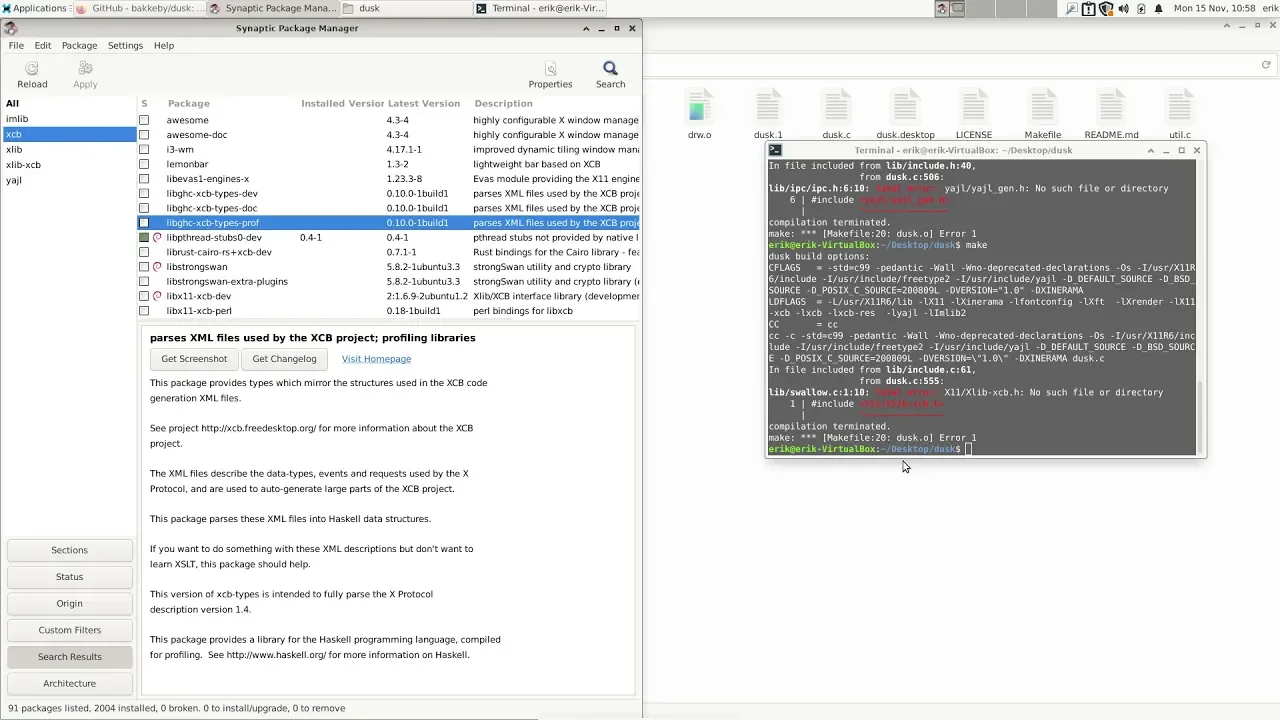Open the Settings menu
This screenshot has height=720, width=1280.
pyautogui.click(x=125, y=45)
